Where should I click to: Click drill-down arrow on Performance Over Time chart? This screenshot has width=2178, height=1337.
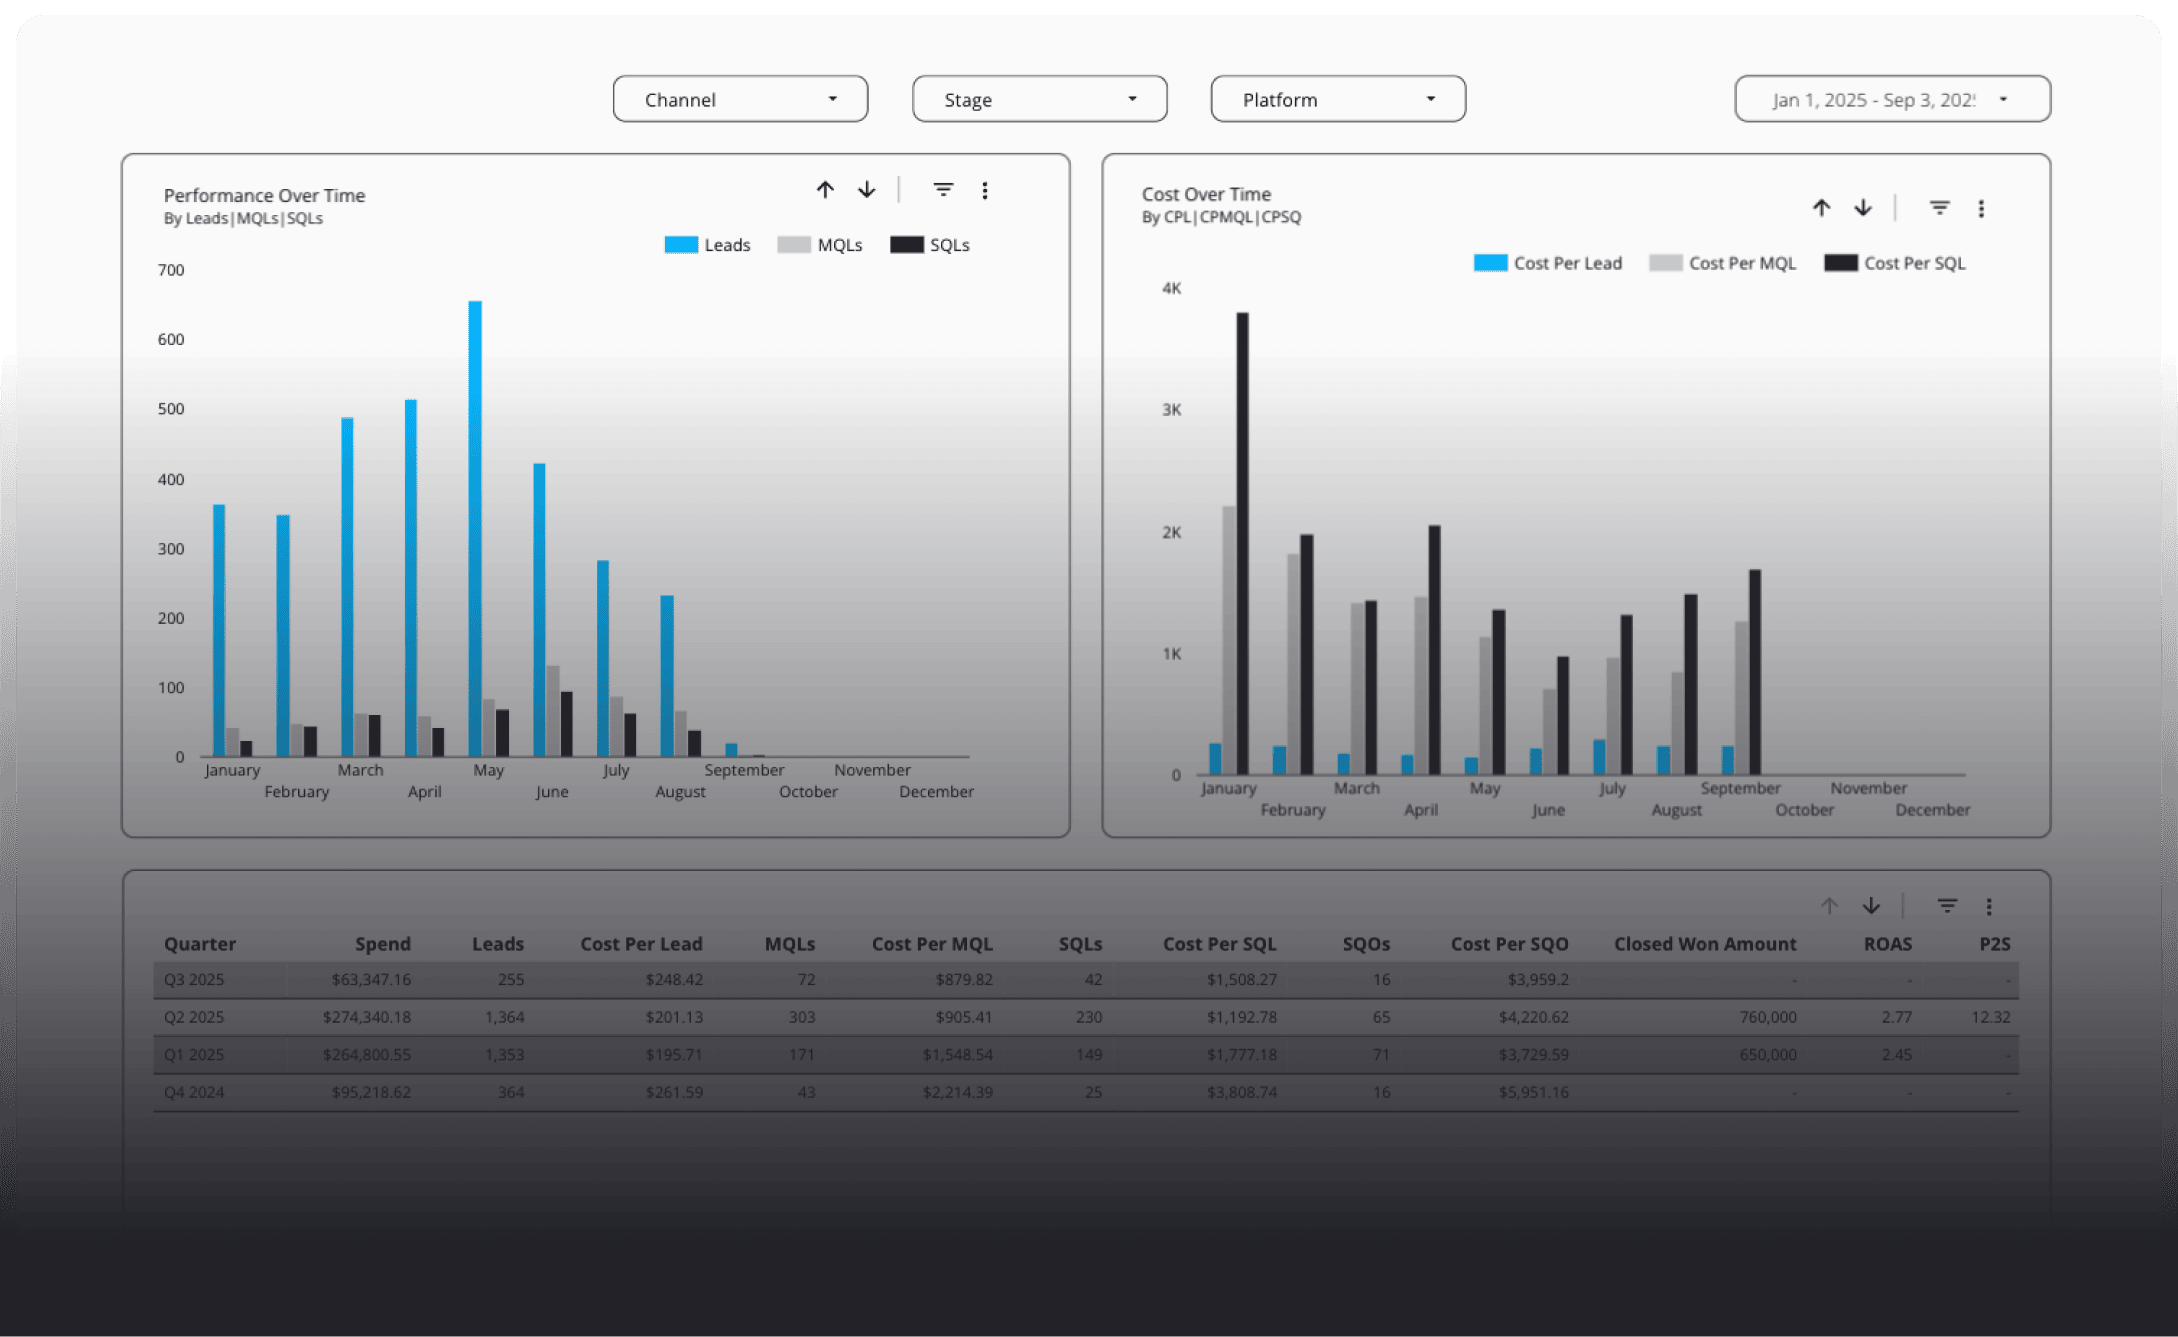coord(867,190)
